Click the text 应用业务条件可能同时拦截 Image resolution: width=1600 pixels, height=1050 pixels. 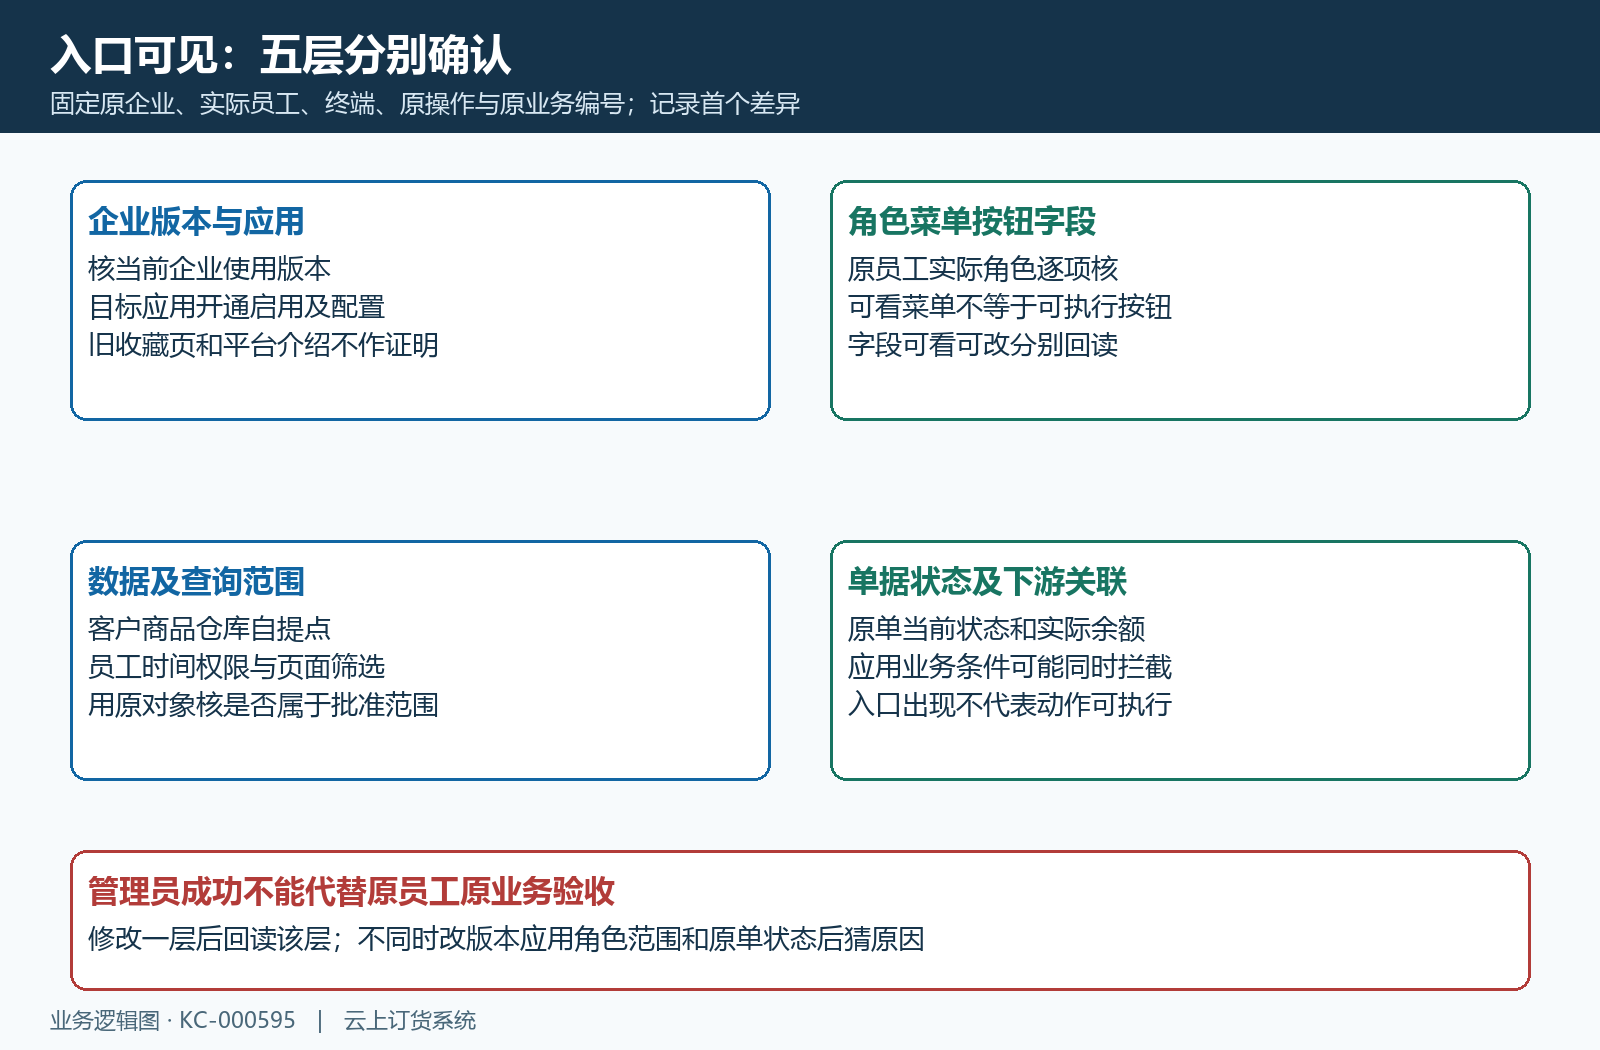tap(1010, 666)
